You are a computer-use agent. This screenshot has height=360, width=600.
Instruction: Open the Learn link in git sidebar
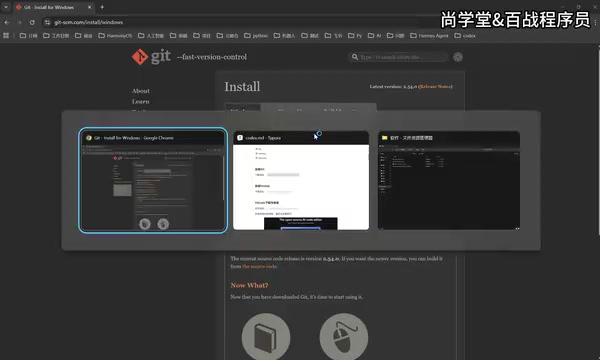140,101
